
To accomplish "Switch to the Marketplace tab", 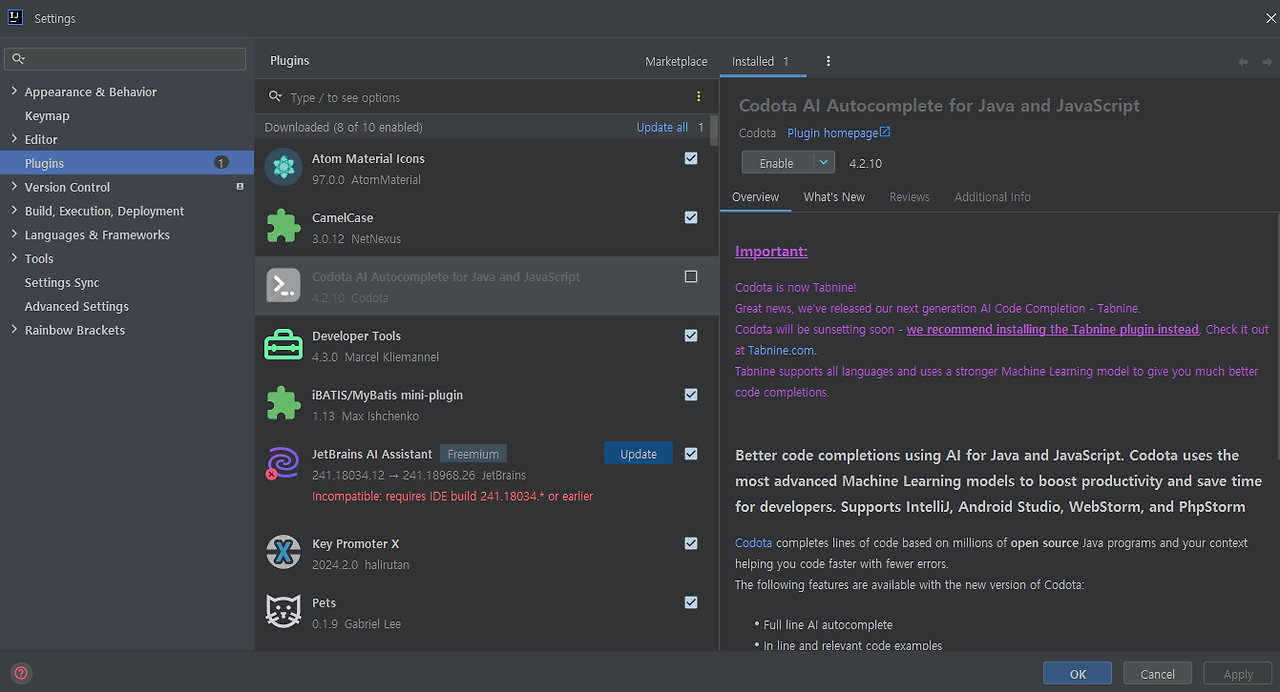I will click(676, 61).
